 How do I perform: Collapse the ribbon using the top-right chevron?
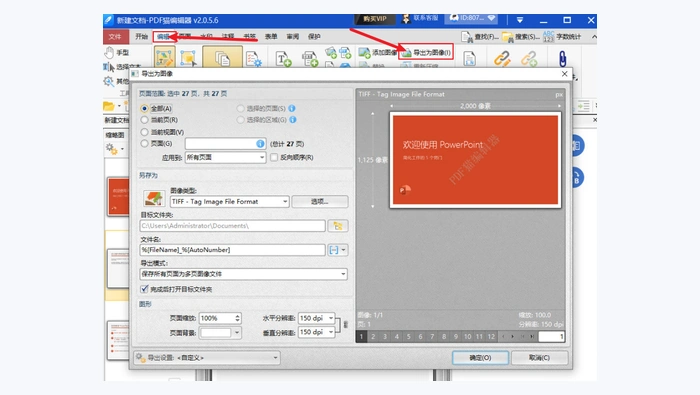click(x=594, y=37)
